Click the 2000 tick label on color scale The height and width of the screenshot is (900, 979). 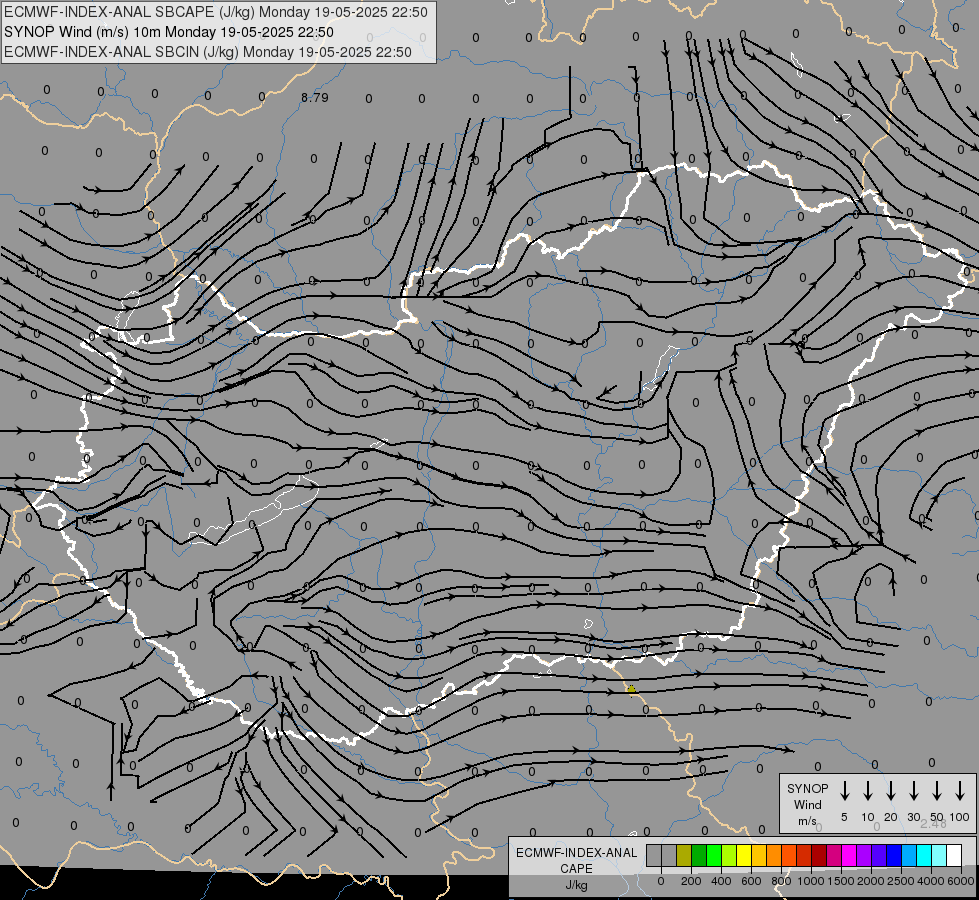click(871, 881)
